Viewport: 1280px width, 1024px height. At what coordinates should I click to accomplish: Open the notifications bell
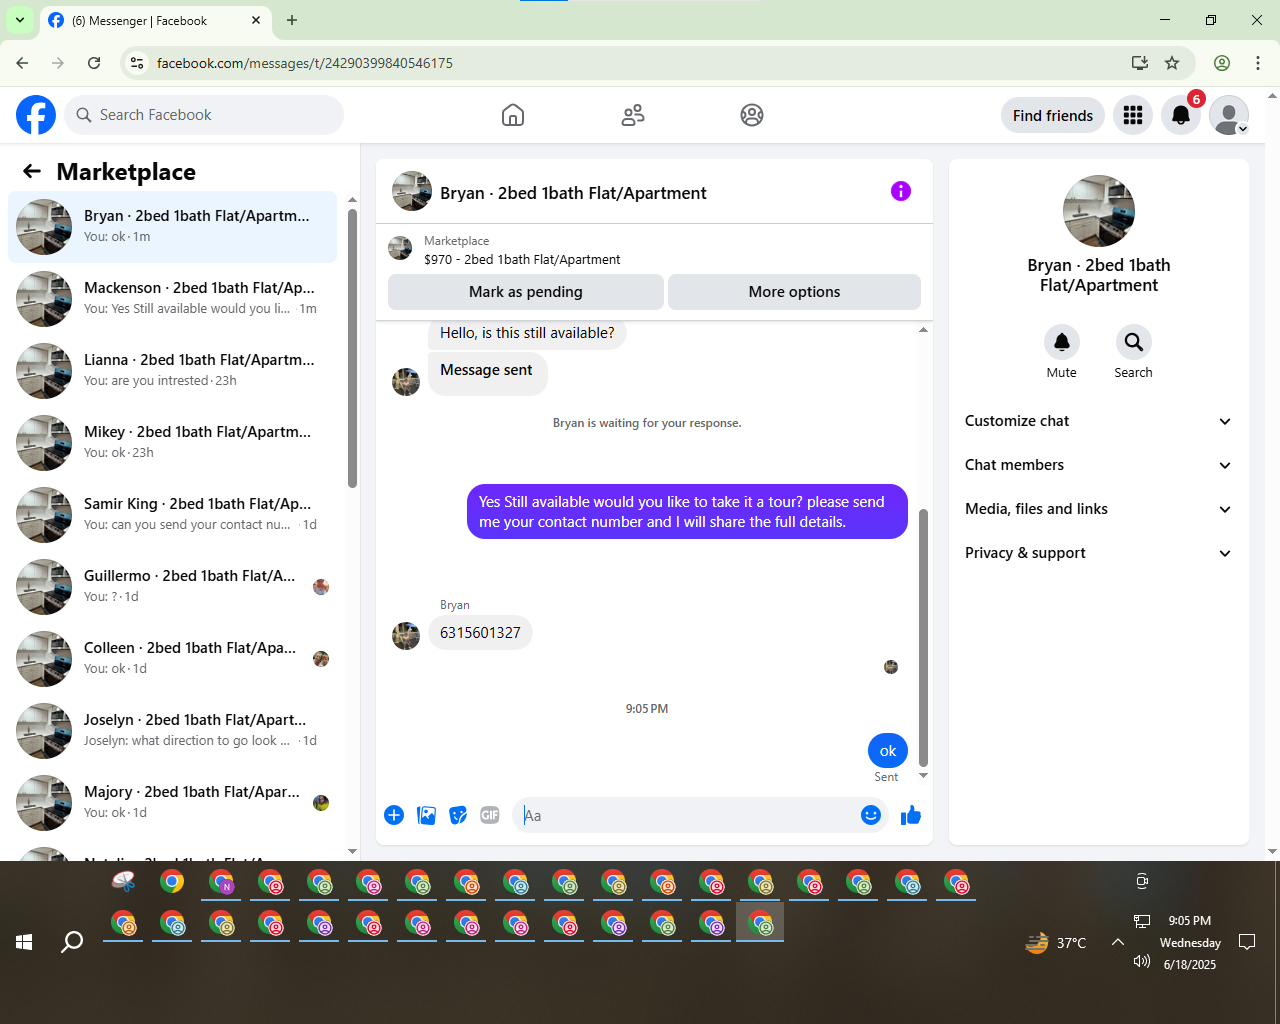(1181, 115)
